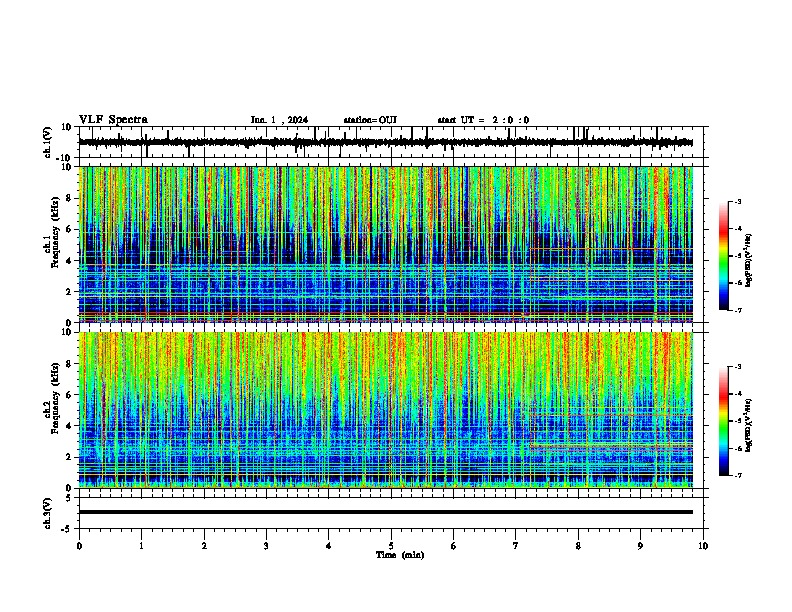
Task: Click time axis tick label 9
Action: coord(640,546)
